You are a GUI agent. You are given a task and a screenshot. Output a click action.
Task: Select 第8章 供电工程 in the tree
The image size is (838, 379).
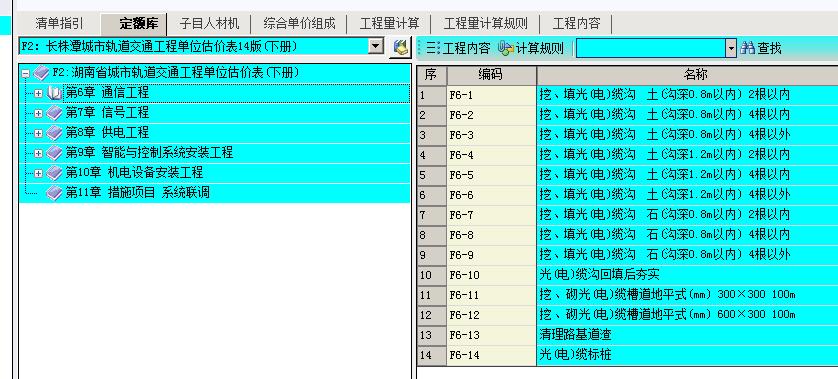(107, 133)
